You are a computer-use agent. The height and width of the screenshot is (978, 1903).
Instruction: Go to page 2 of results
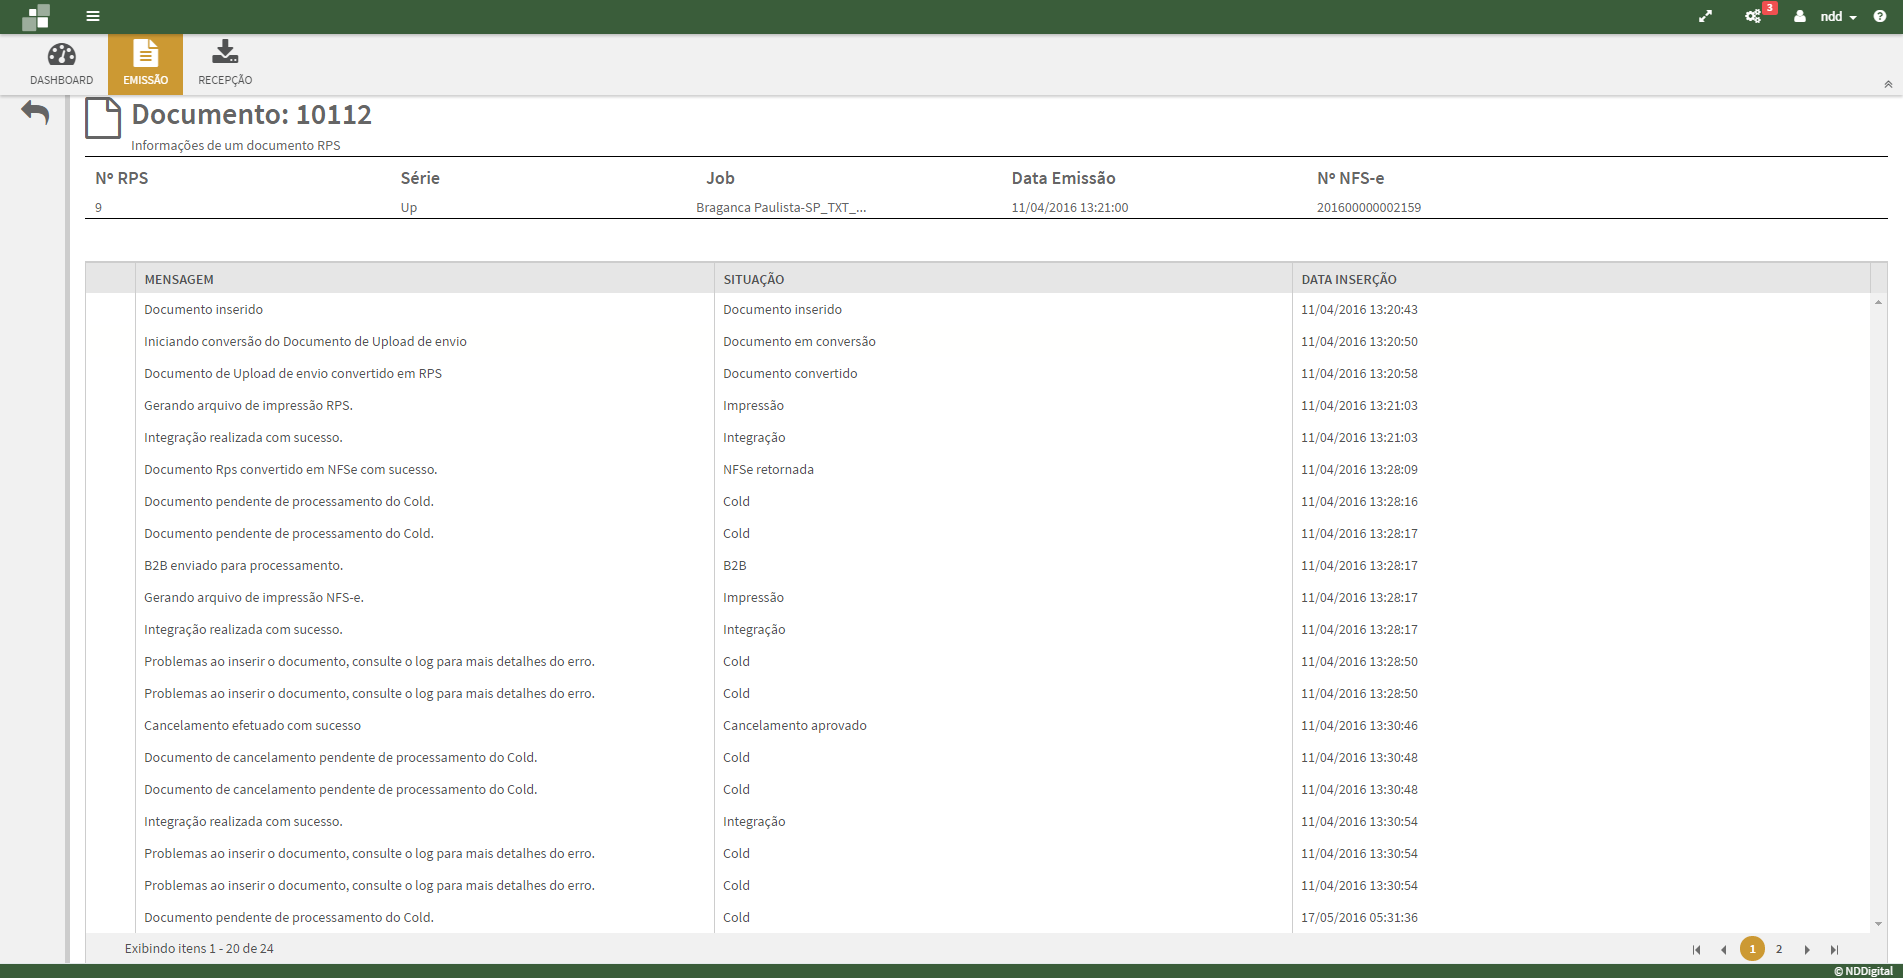1779,949
